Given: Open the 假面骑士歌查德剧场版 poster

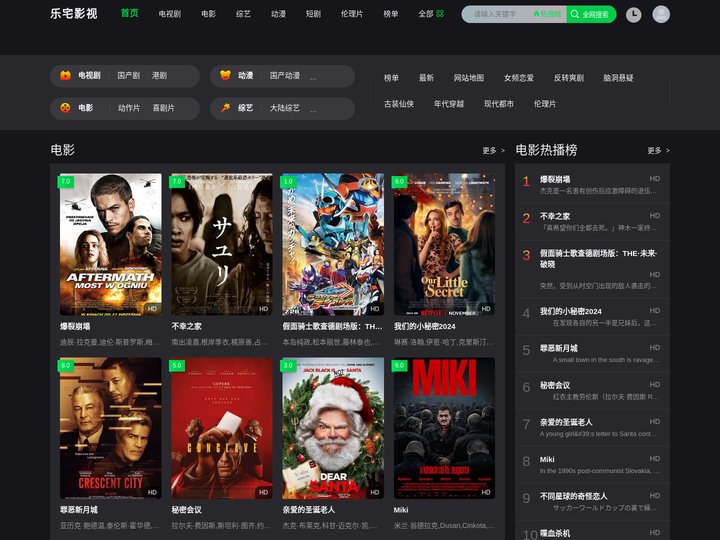Looking at the screenshot, I should click(333, 244).
